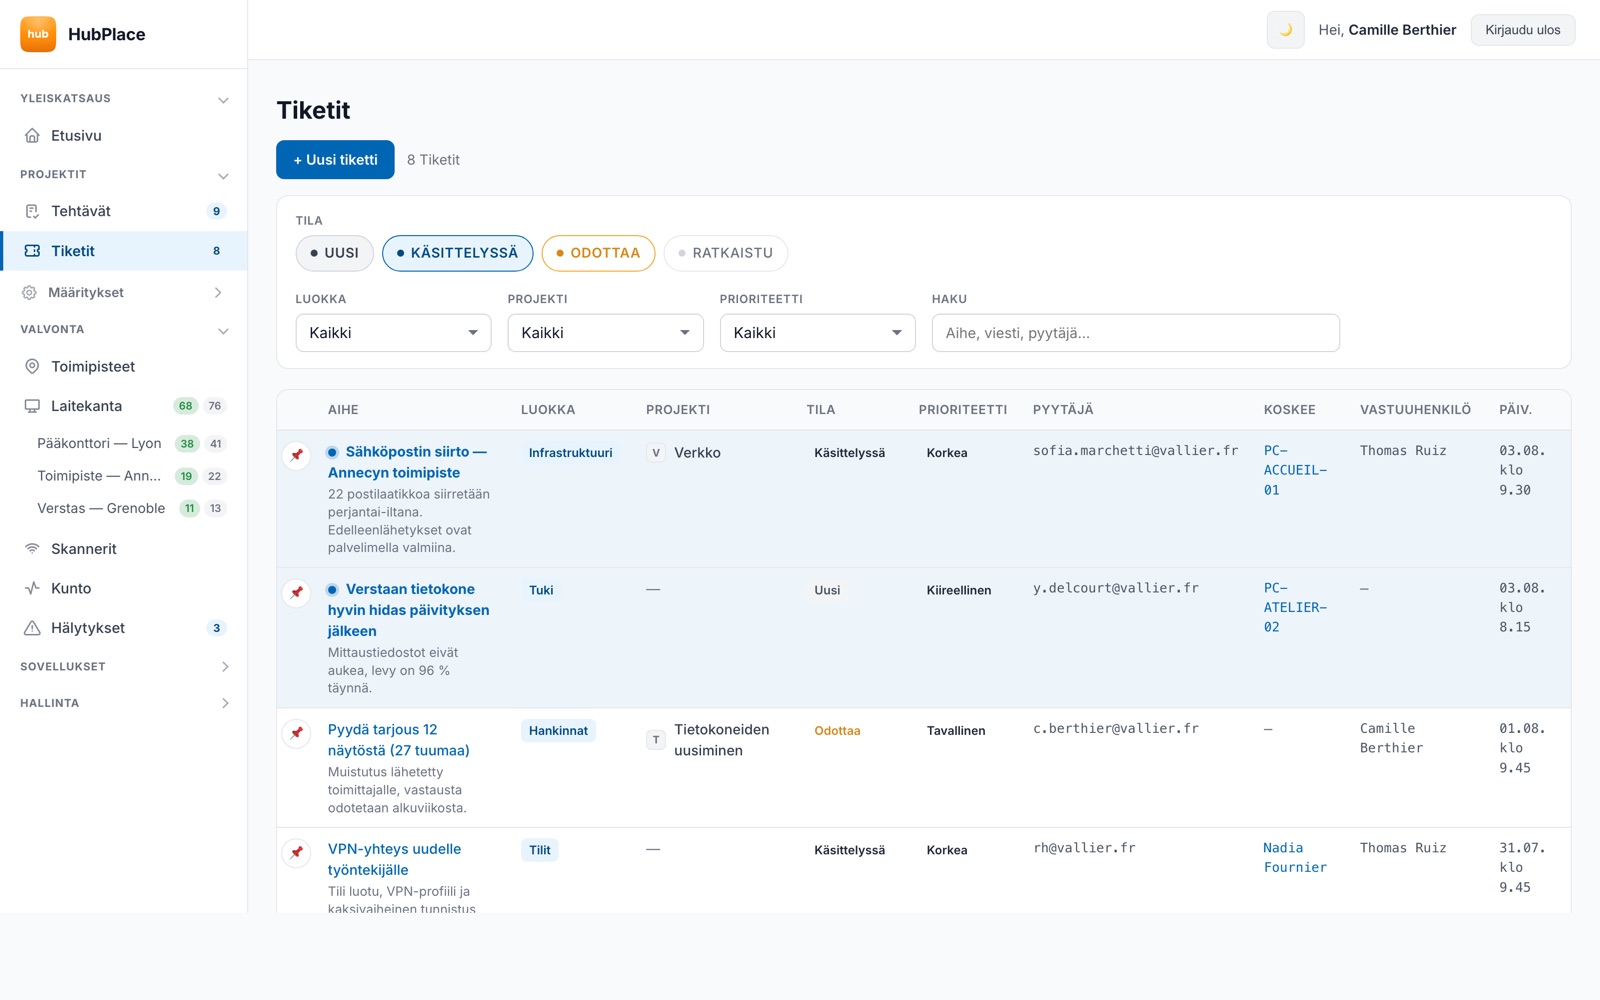Screen dimensions: 1600x1000
Task: Click the Hankinnat category tag
Action: pos(558,731)
